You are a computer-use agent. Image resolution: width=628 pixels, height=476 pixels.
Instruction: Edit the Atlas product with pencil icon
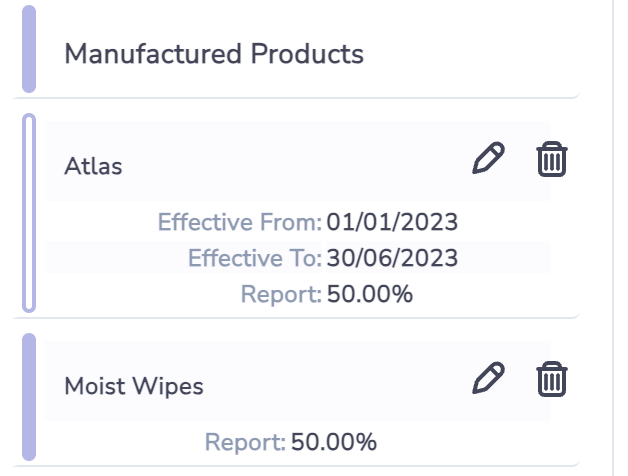(488, 158)
